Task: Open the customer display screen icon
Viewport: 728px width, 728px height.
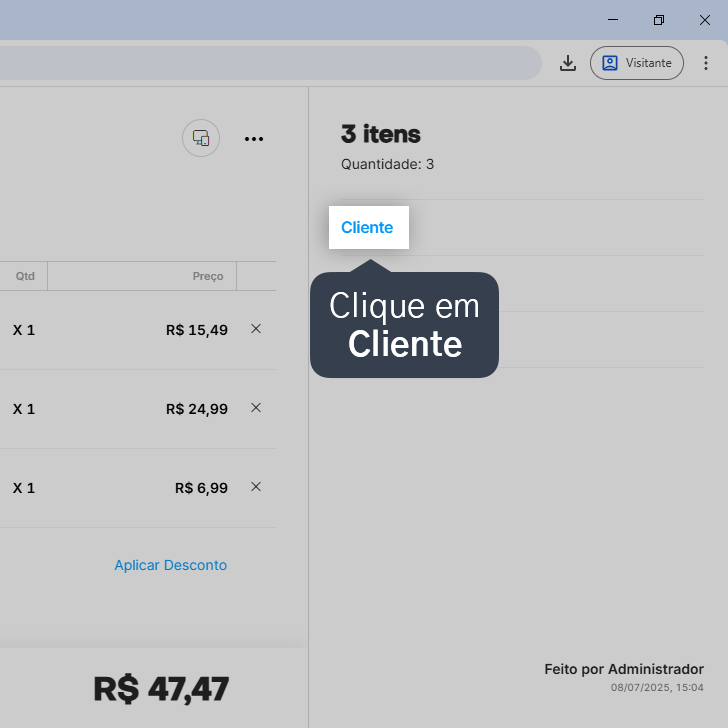Action: 201,138
